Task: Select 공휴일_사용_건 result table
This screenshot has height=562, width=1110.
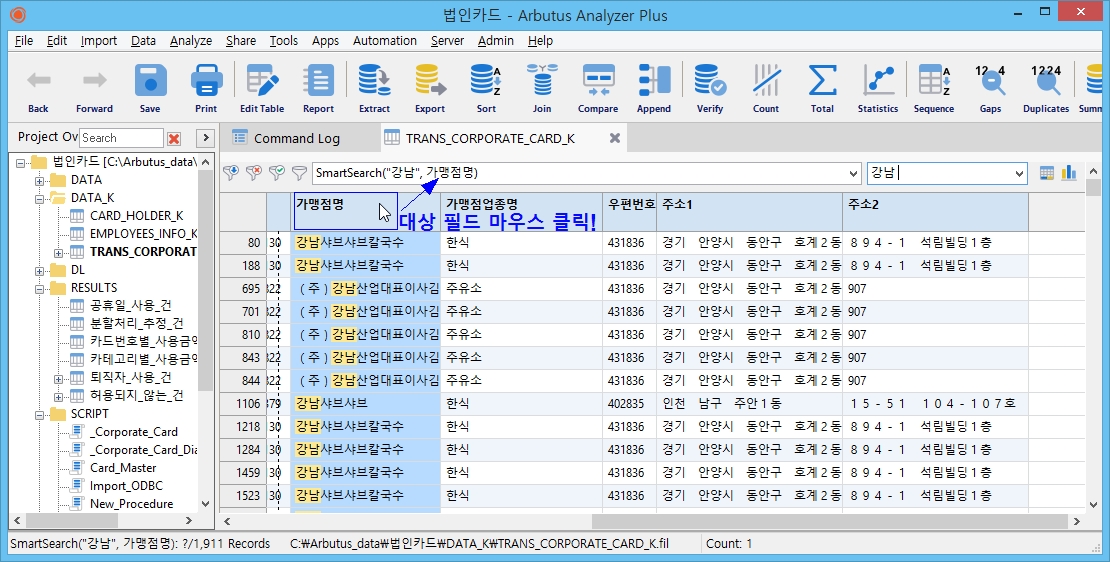Action: 131,306
